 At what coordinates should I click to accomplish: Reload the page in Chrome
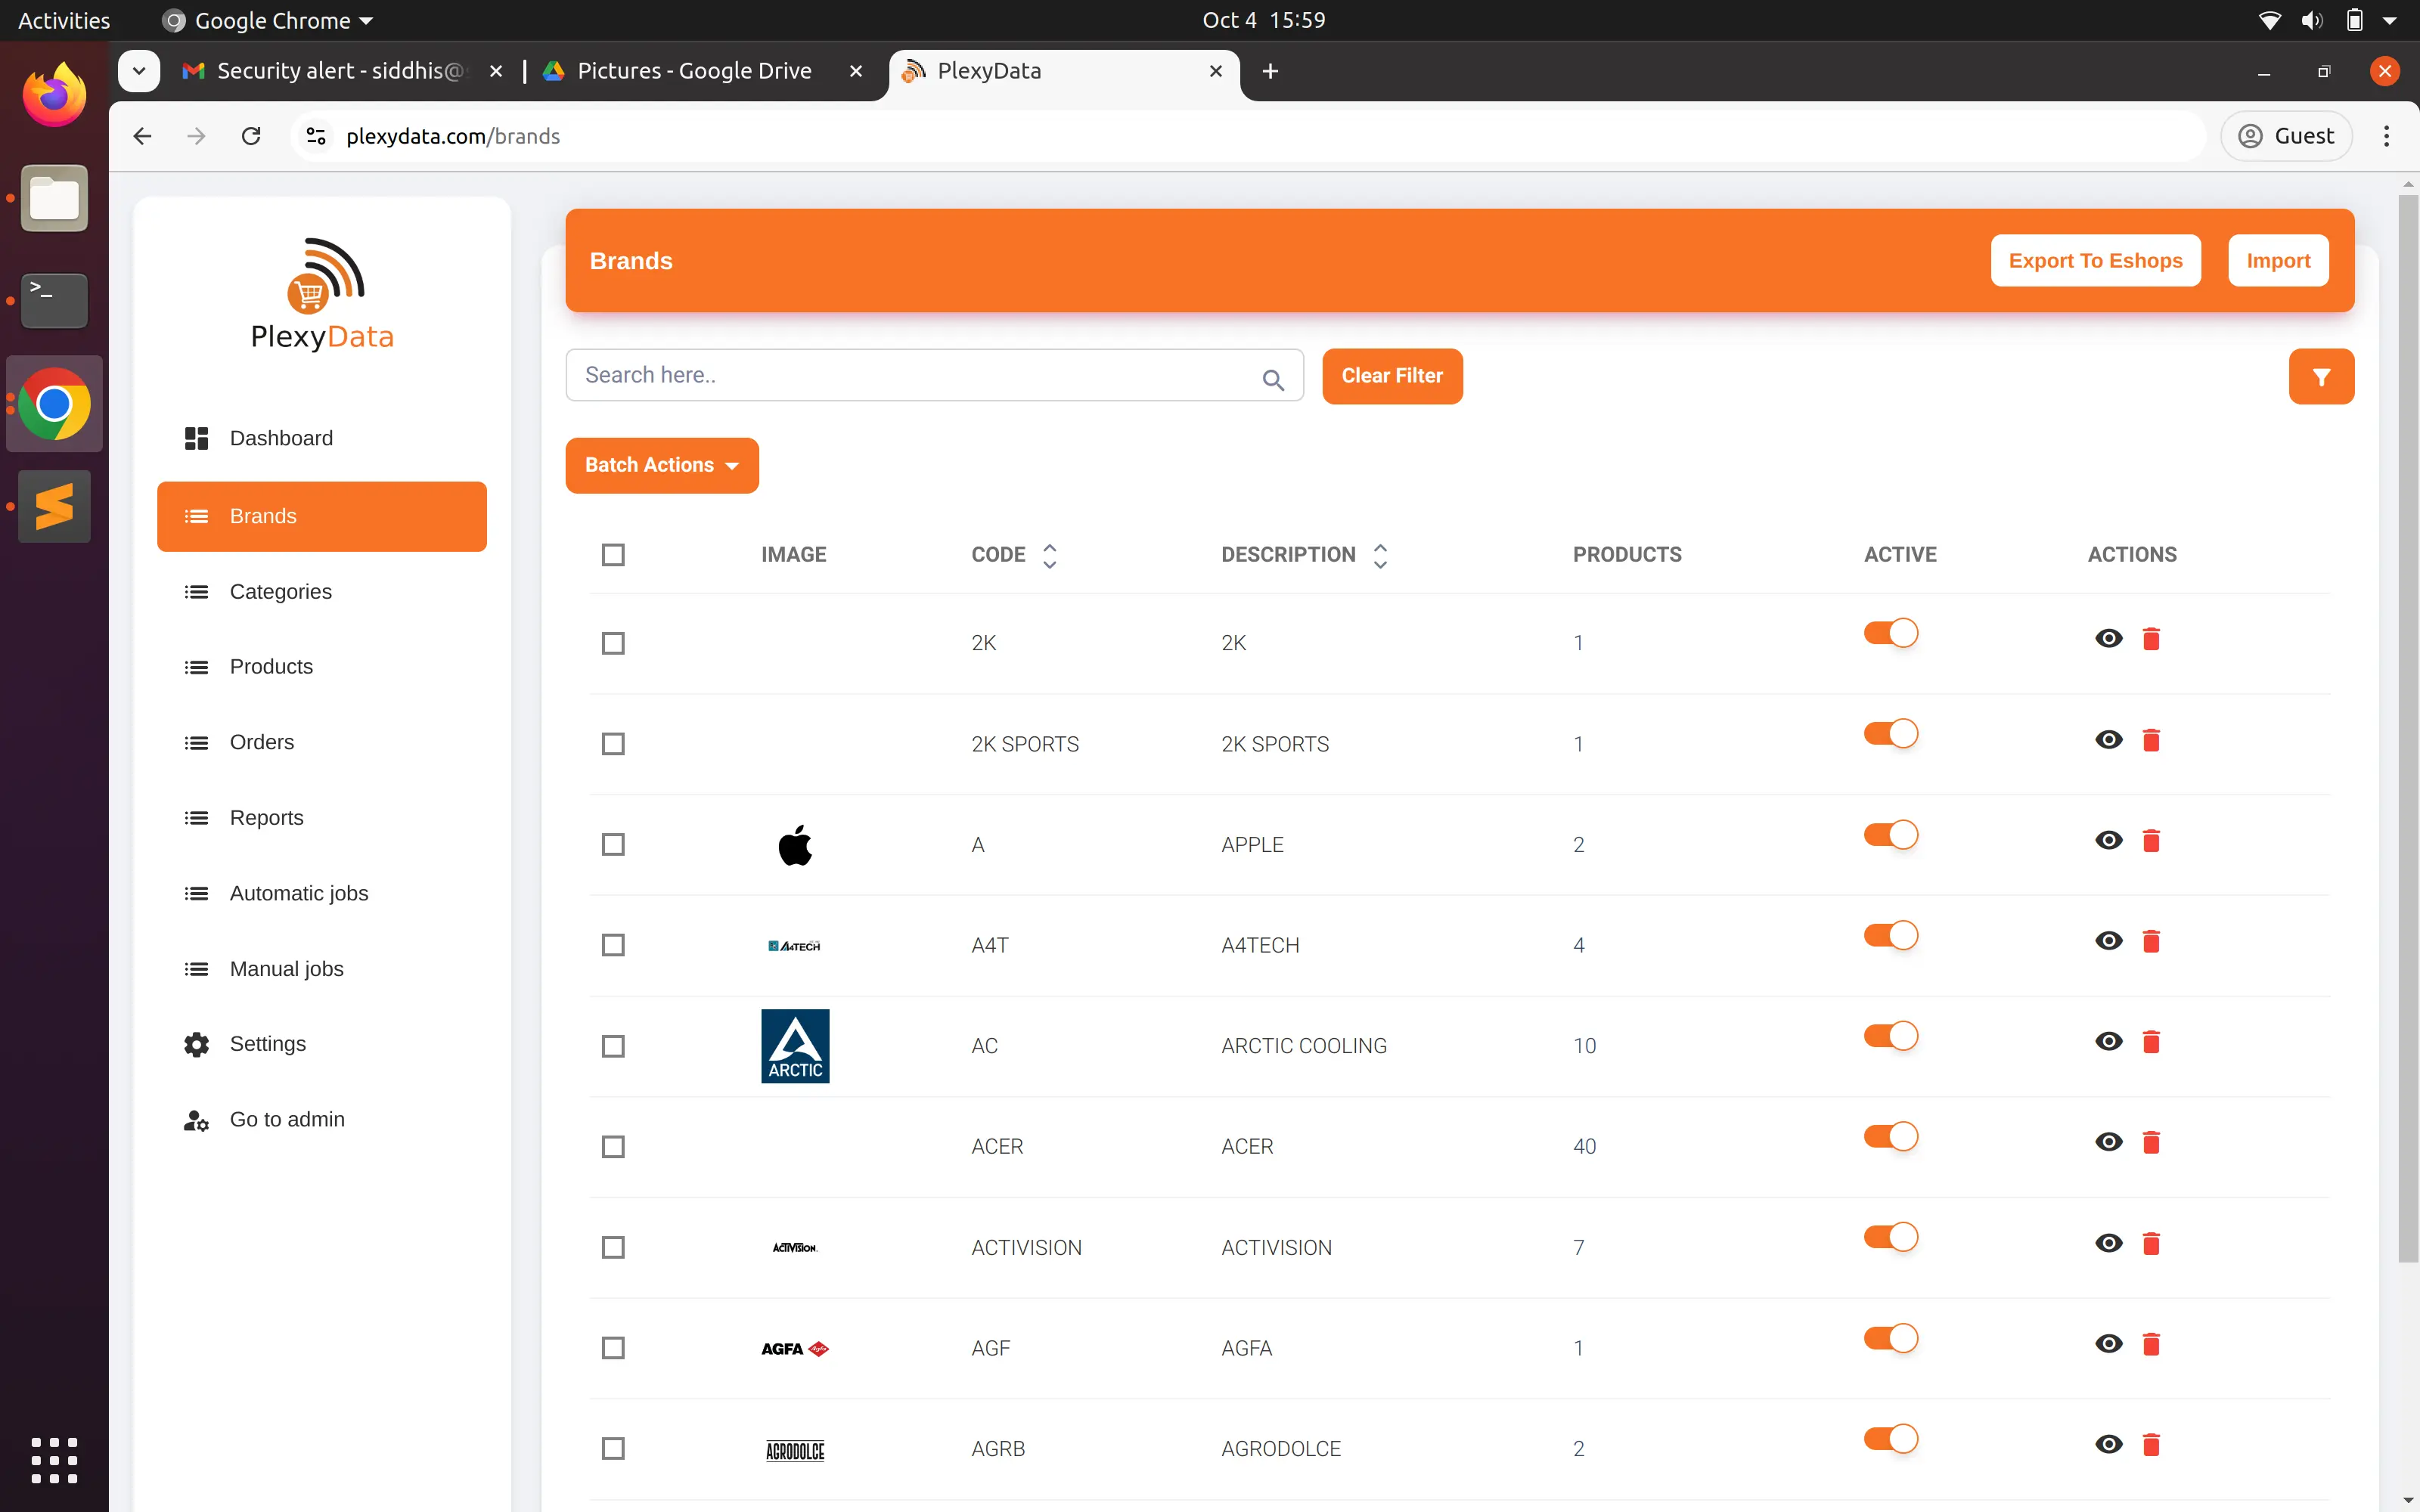251,136
